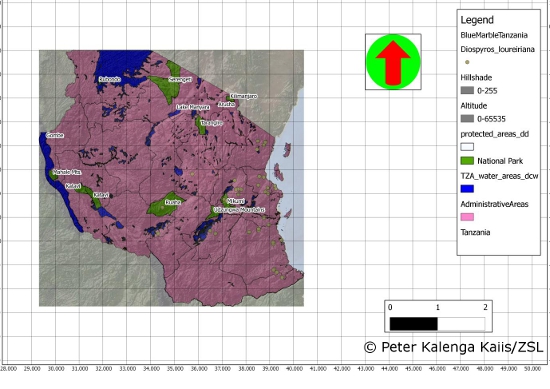Click the white protected_areas_dd legend box
550x389 pixels.
coord(467,147)
